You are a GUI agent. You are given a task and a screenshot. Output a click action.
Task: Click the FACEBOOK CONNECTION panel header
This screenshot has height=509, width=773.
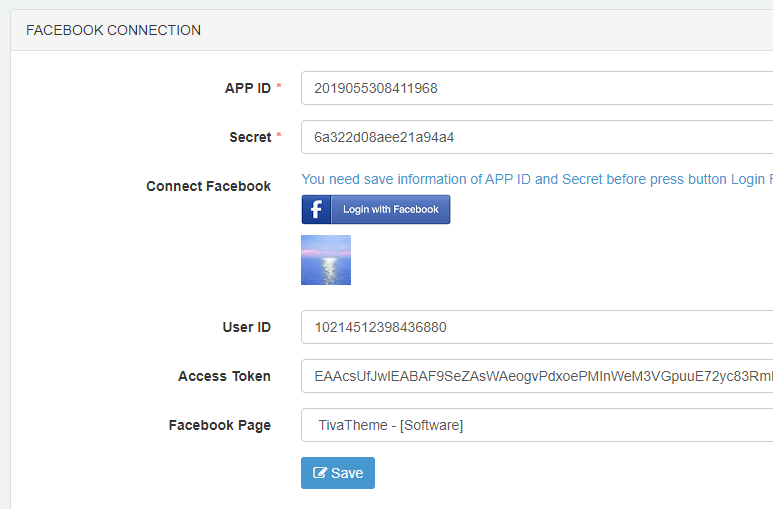coord(113,30)
